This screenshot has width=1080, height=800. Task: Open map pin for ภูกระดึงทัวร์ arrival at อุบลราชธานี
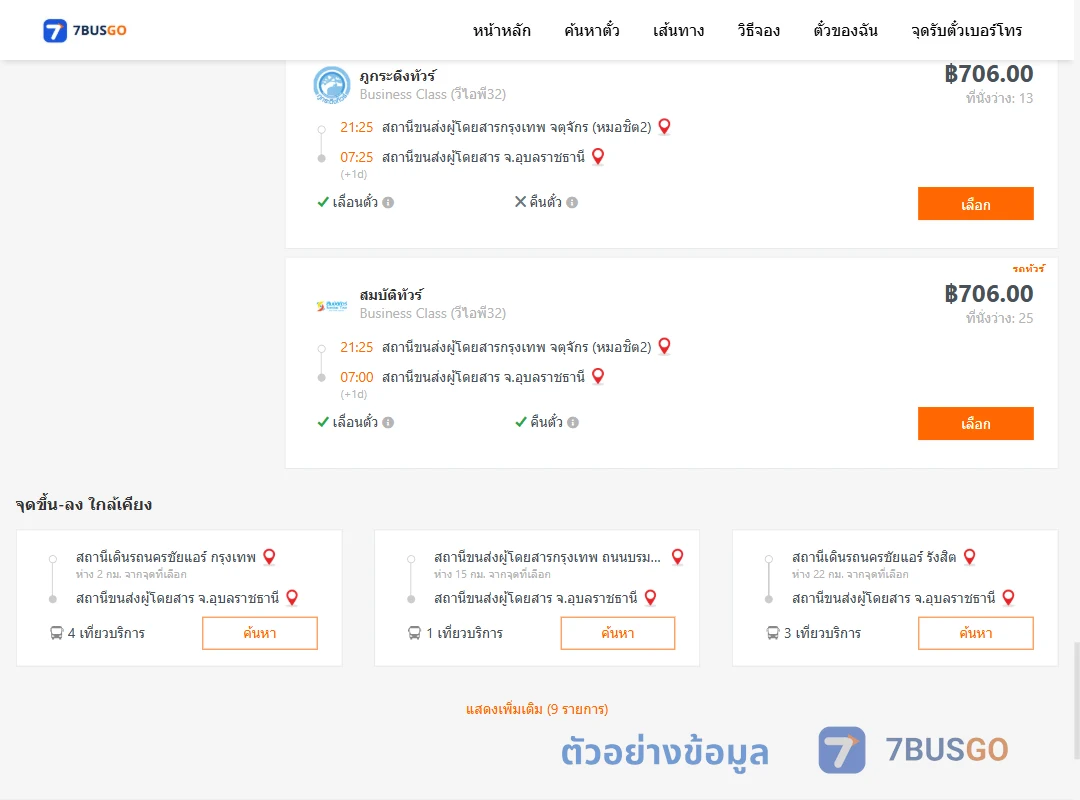(598, 157)
